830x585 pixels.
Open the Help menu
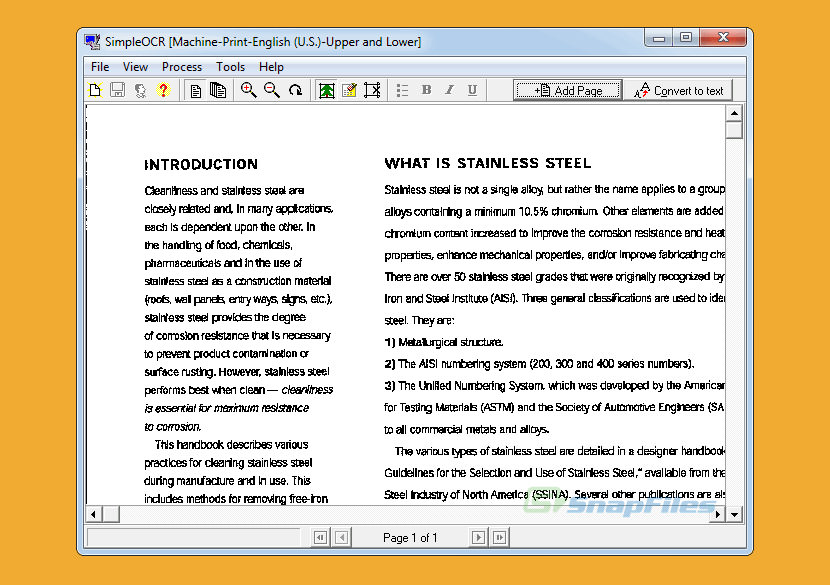point(272,67)
